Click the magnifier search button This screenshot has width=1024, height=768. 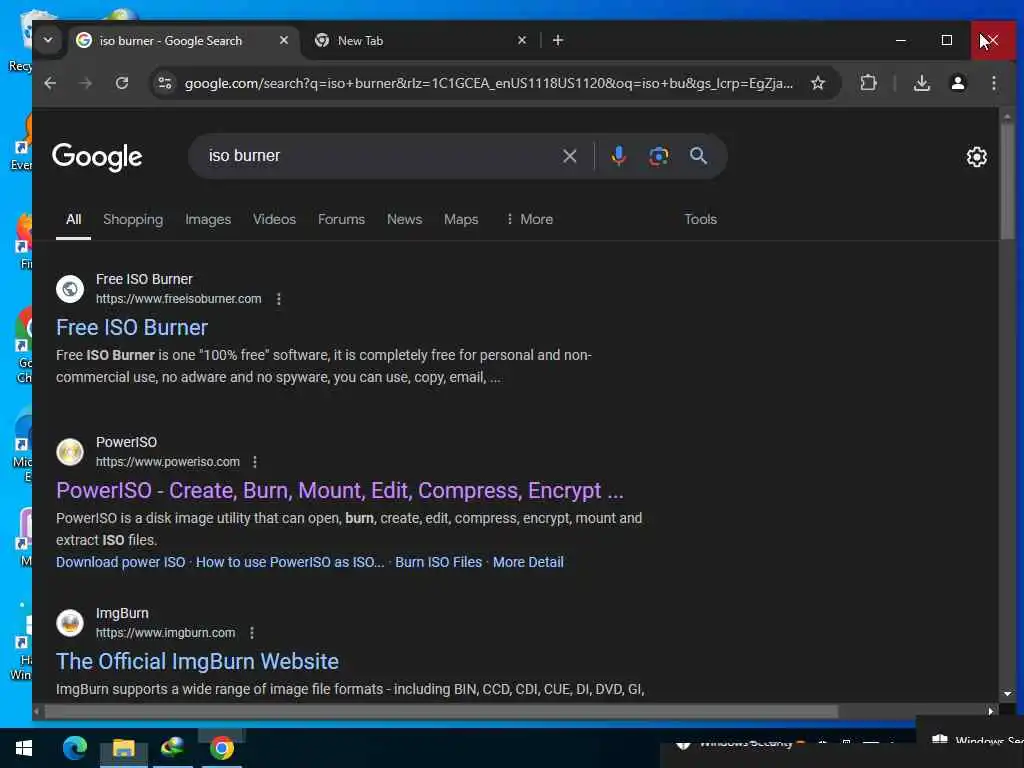[x=698, y=156]
